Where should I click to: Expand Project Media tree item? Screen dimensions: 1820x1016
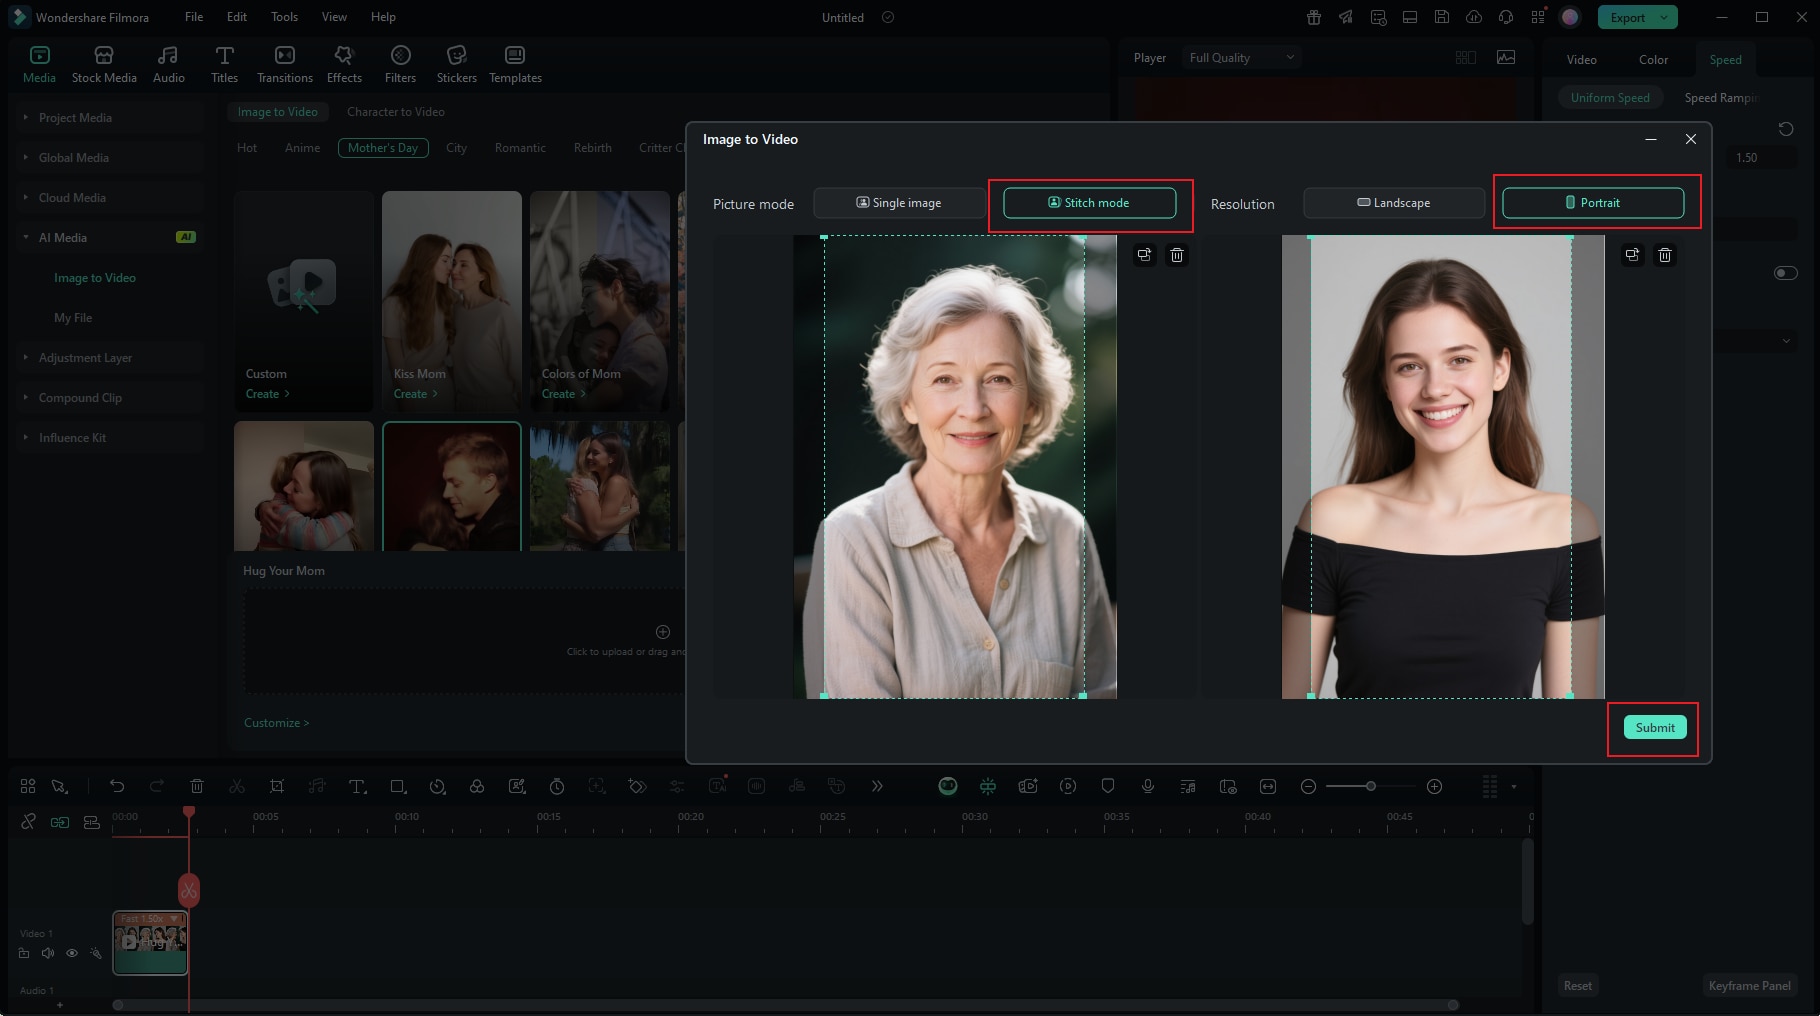[x=26, y=118]
